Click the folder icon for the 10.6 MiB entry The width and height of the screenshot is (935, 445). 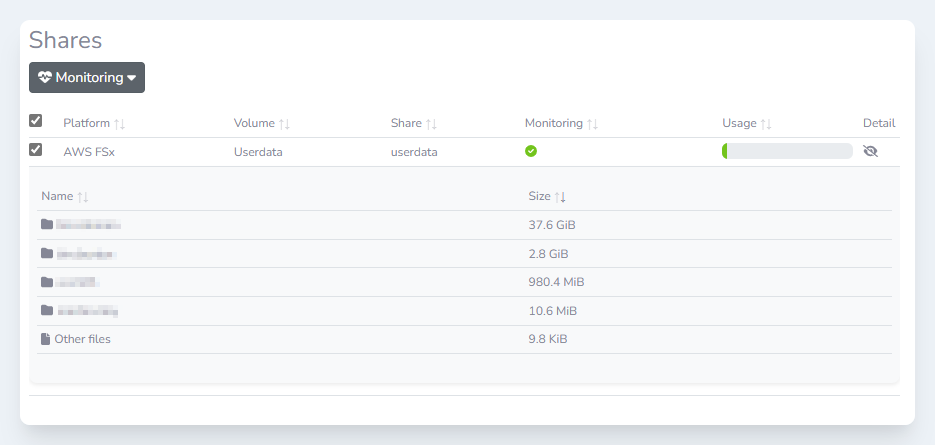click(47, 311)
